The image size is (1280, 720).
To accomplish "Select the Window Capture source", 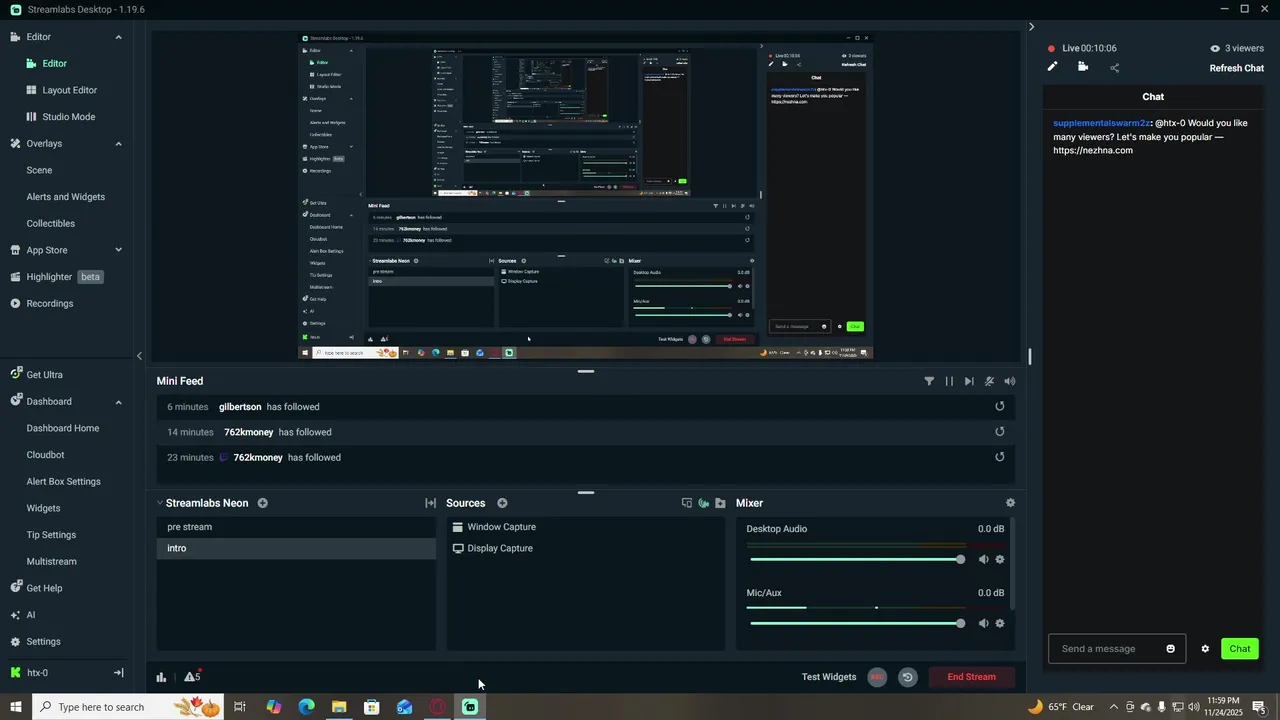I will tap(585, 527).
